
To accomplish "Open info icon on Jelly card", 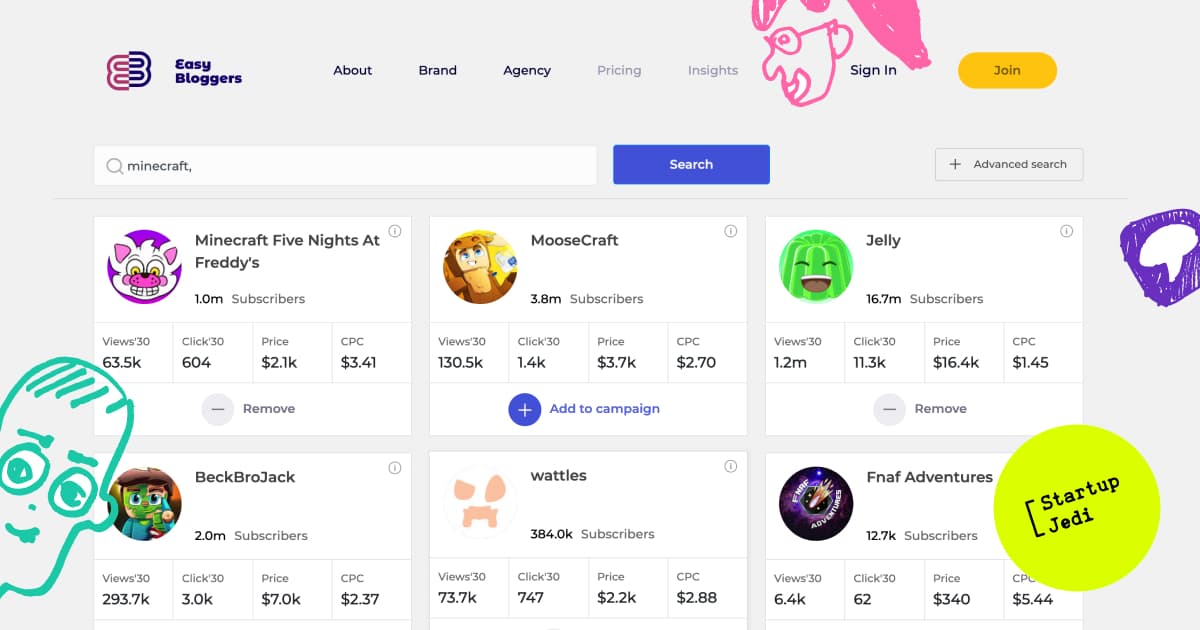I will coord(1067,231).
